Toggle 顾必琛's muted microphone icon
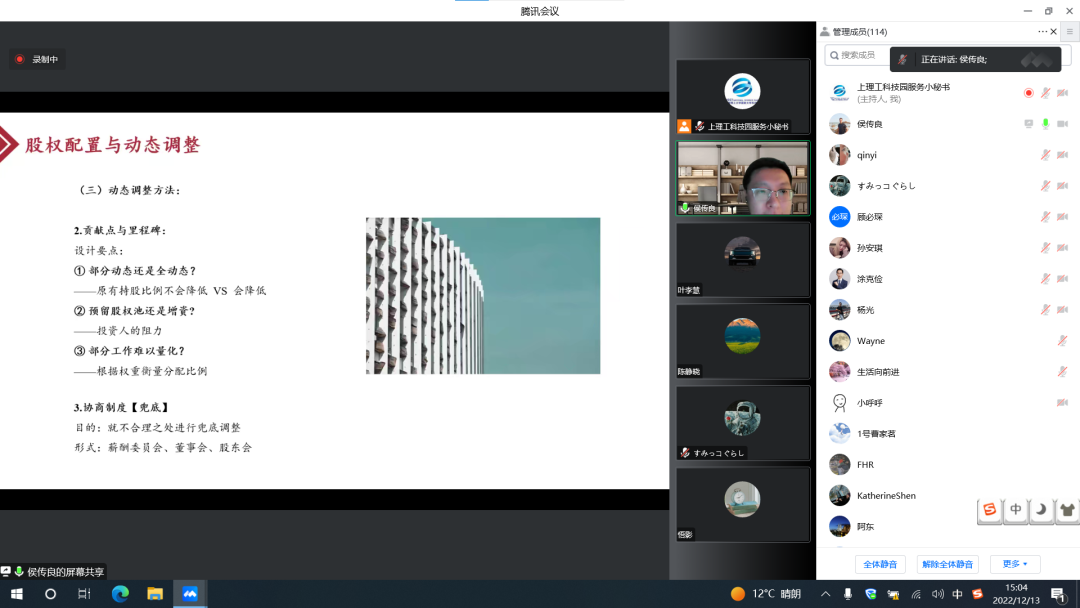This screenshot has width=1080, height=608. coord(1046,217)
